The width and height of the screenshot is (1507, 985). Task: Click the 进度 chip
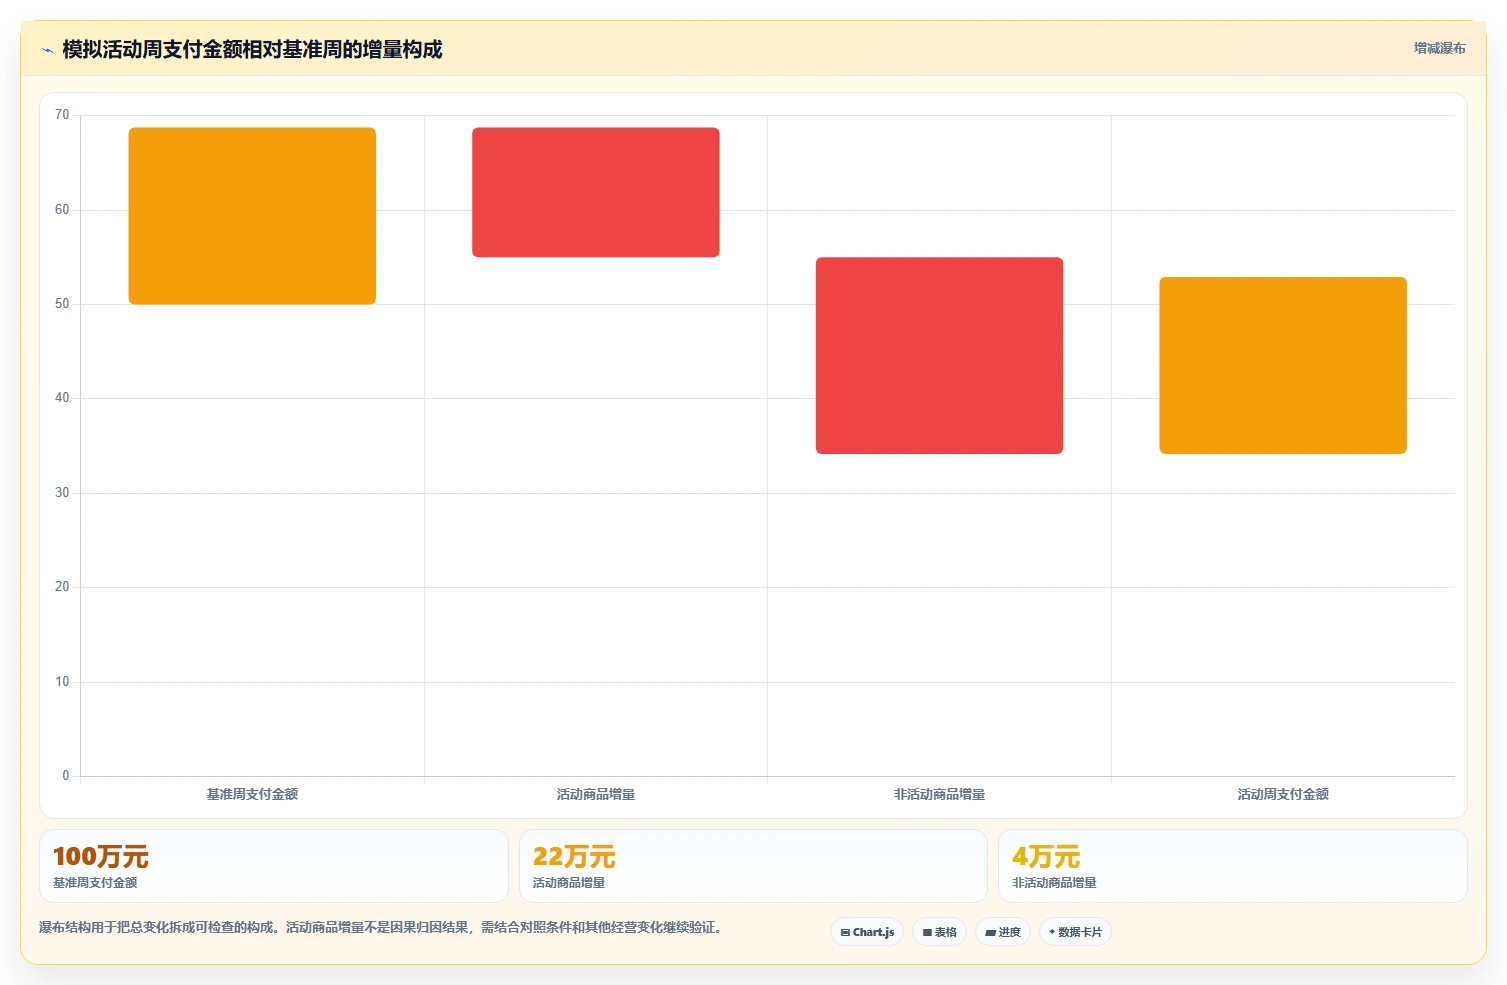(x=1003, y=932)
